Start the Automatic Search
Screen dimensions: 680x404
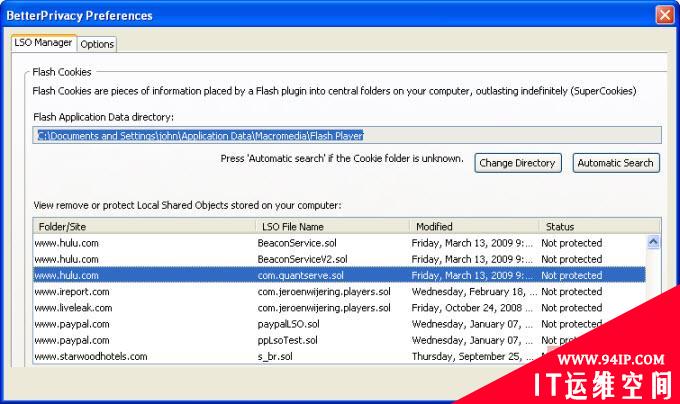point(616,163)
